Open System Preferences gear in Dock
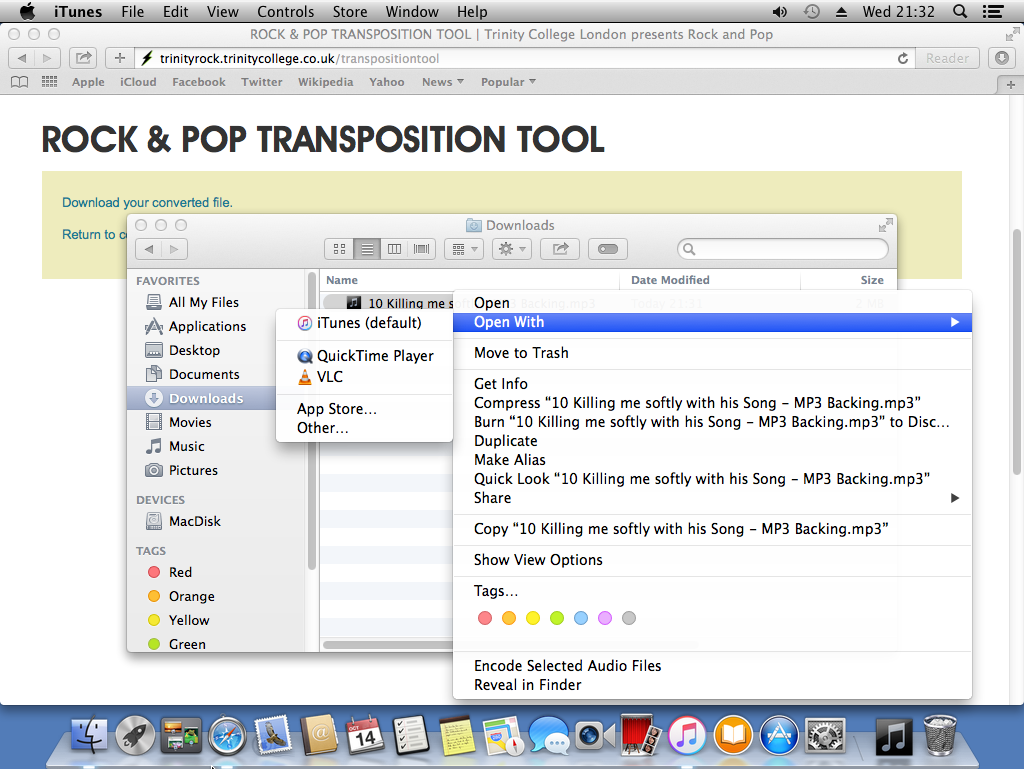This screenshot has width=1024, height=769. (x=825, y=736)
